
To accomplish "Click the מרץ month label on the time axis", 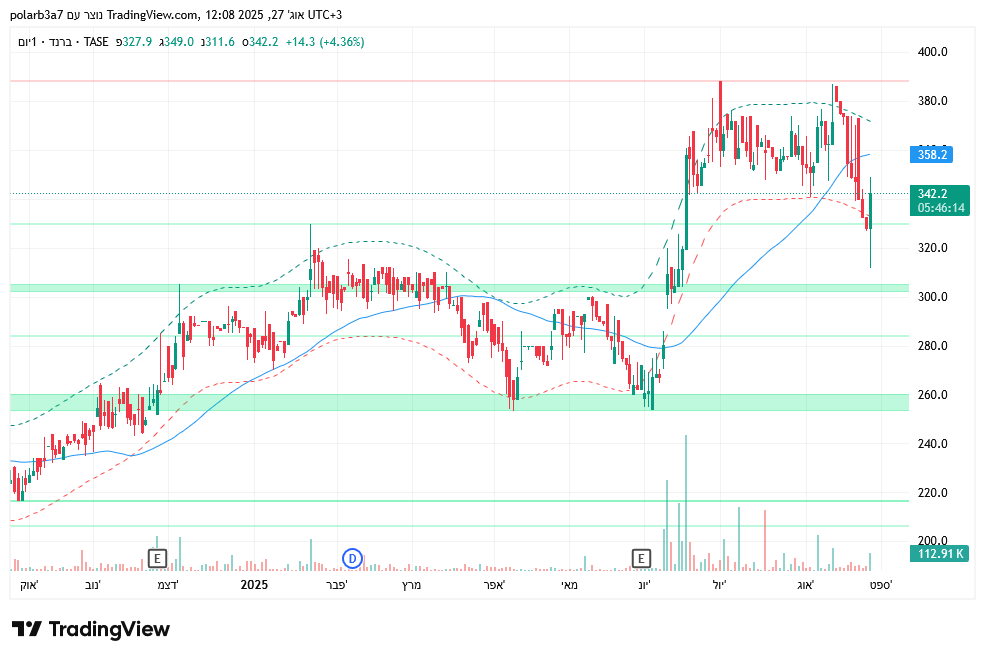I will click(411, 585).
